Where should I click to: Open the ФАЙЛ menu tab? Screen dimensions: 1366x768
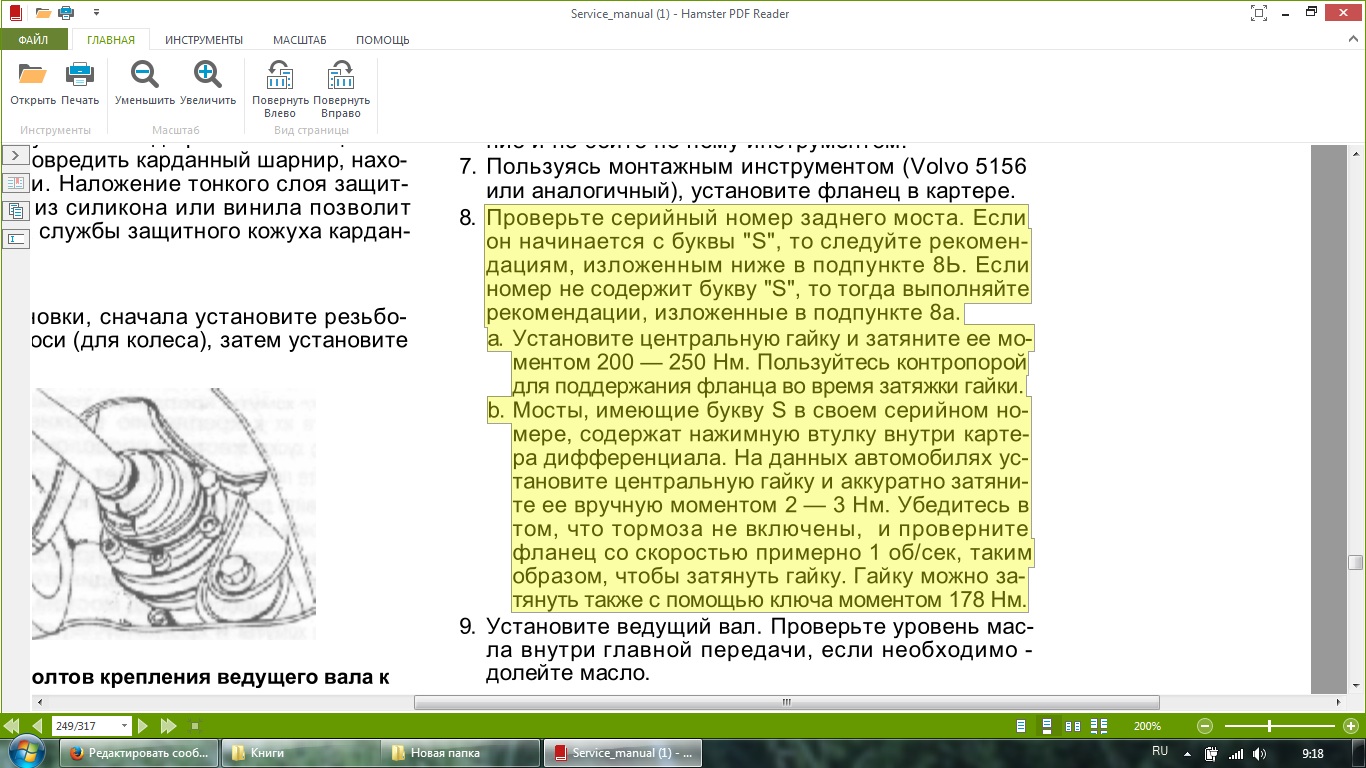(33, 40)
